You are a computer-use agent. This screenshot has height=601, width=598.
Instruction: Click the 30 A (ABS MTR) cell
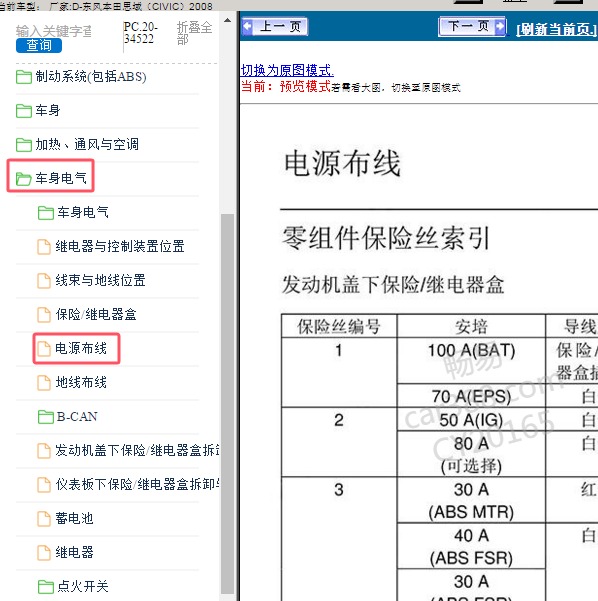tap(472, 500)
